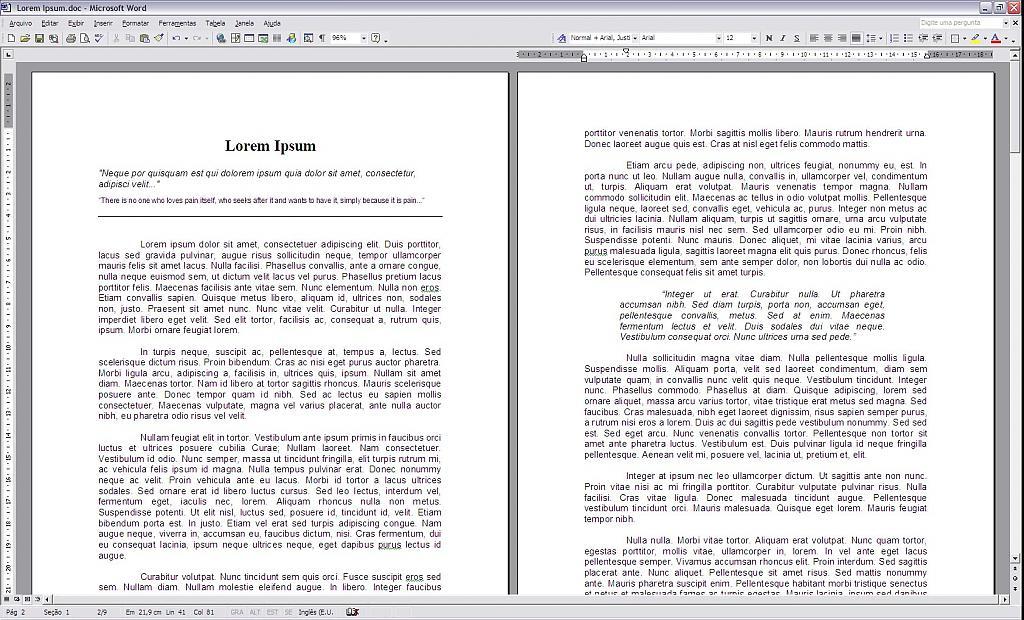1024x620 pixels.
Task: Open the Inserir menu
Action: point(103,24)
